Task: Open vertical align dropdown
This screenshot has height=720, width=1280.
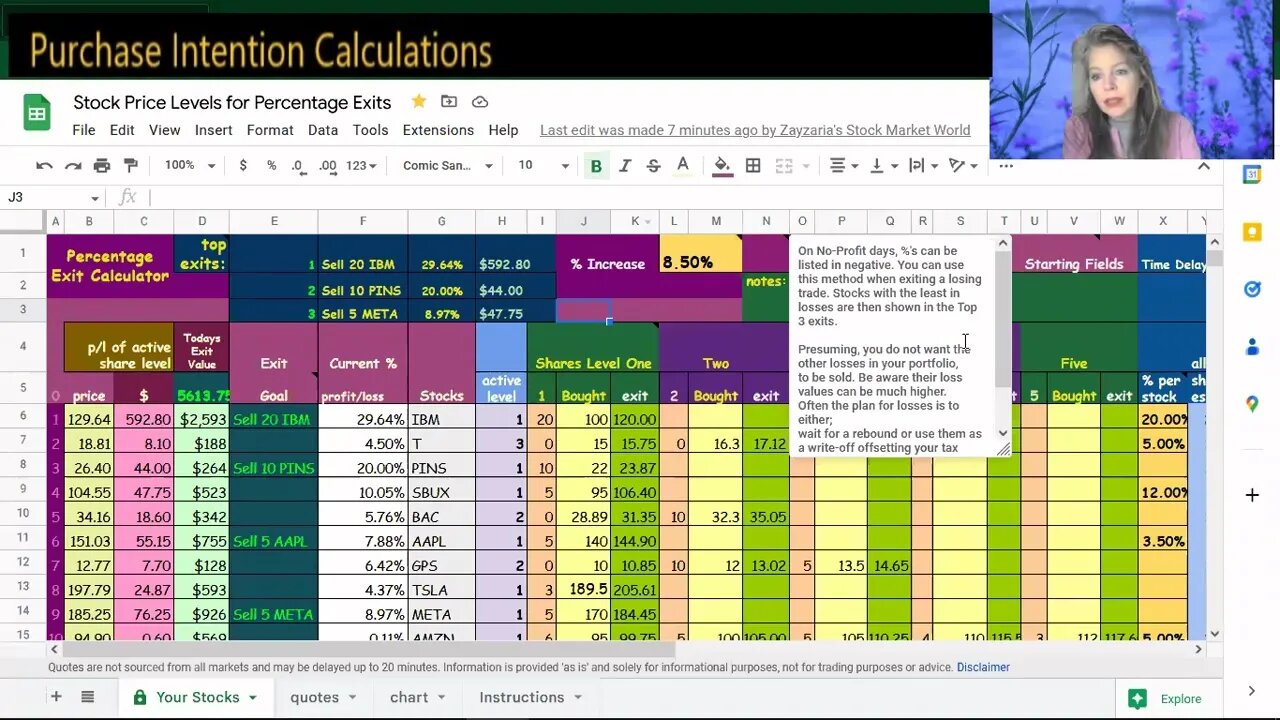Action: [x=884, y=166]
